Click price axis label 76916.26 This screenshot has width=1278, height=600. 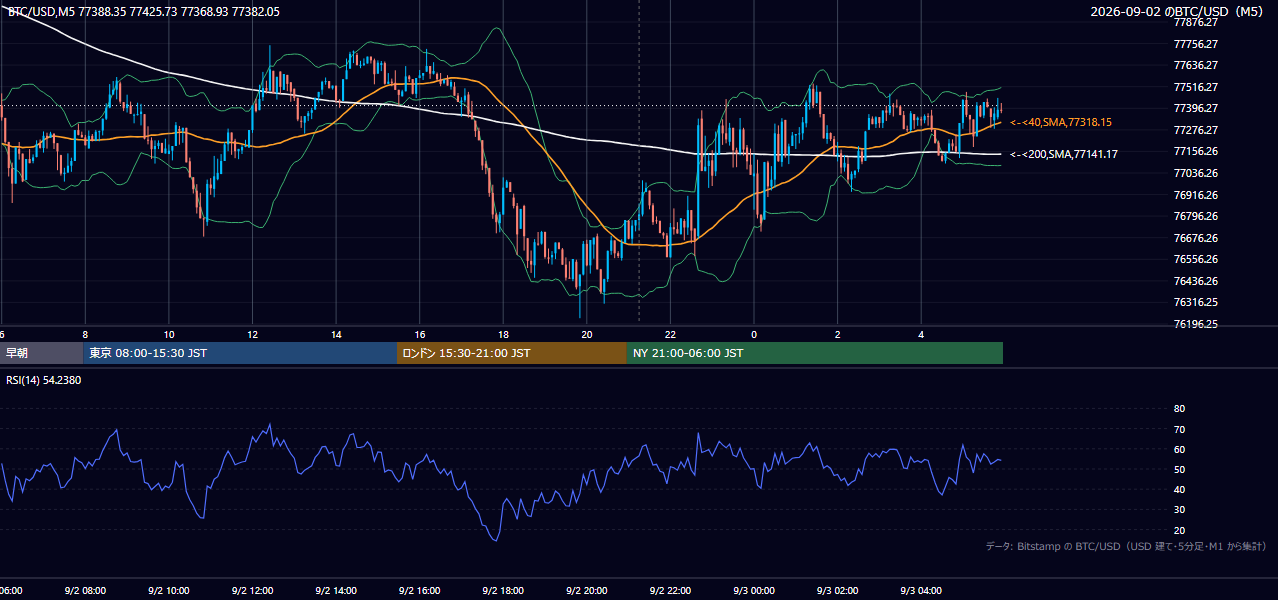click(x=1196, y=195)
